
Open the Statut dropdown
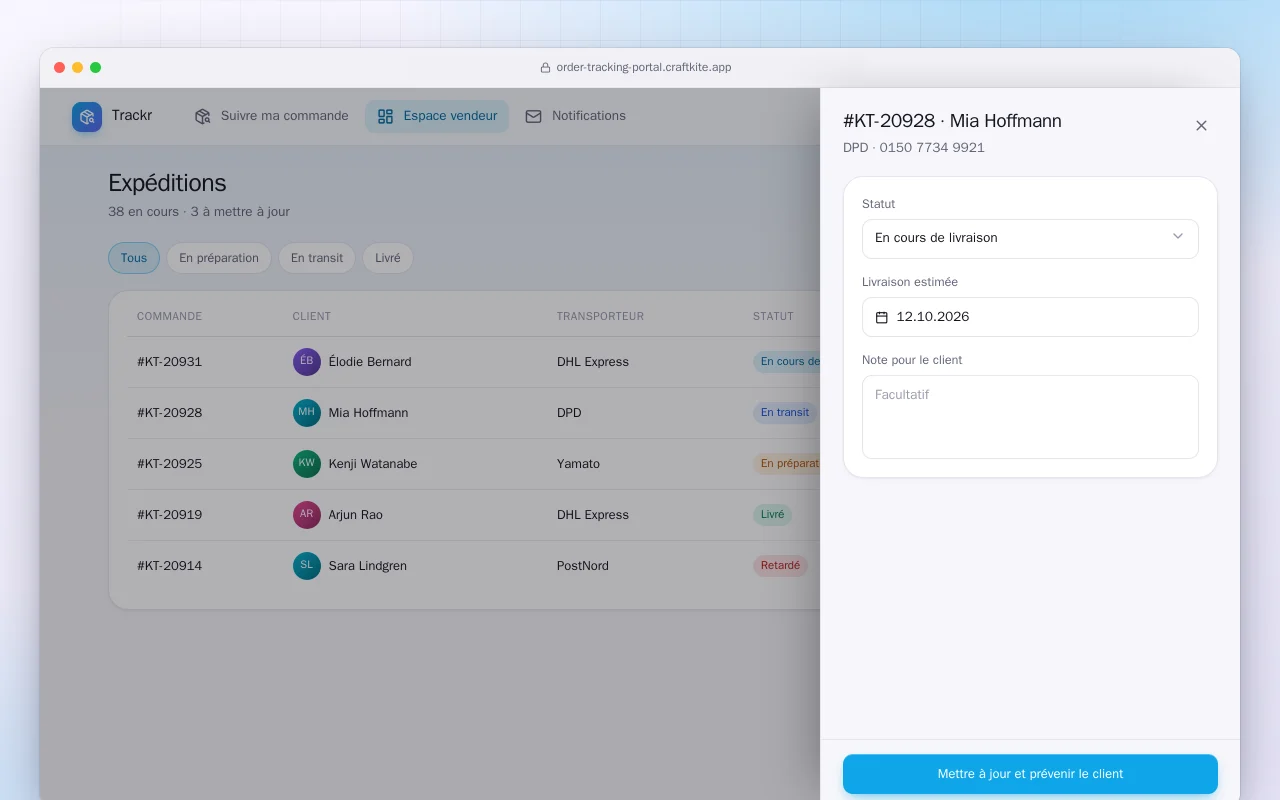point(1030,238)
